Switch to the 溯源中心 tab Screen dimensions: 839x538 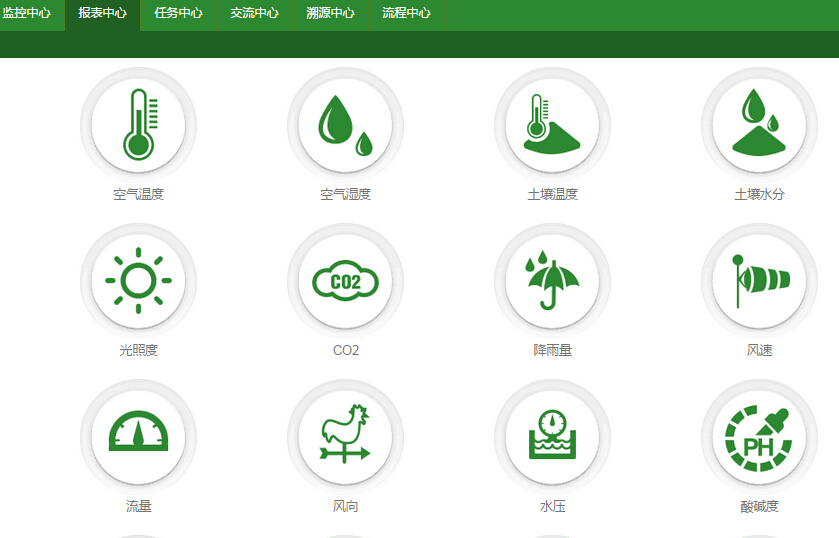coord(330,14)
